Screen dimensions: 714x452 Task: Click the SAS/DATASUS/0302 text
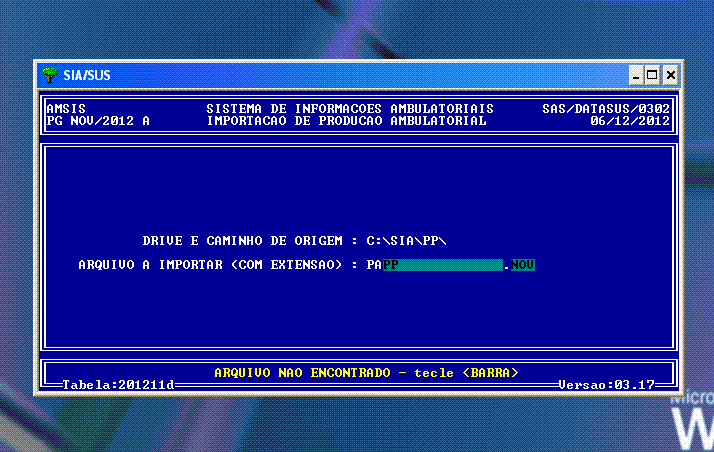click(606, 108)
